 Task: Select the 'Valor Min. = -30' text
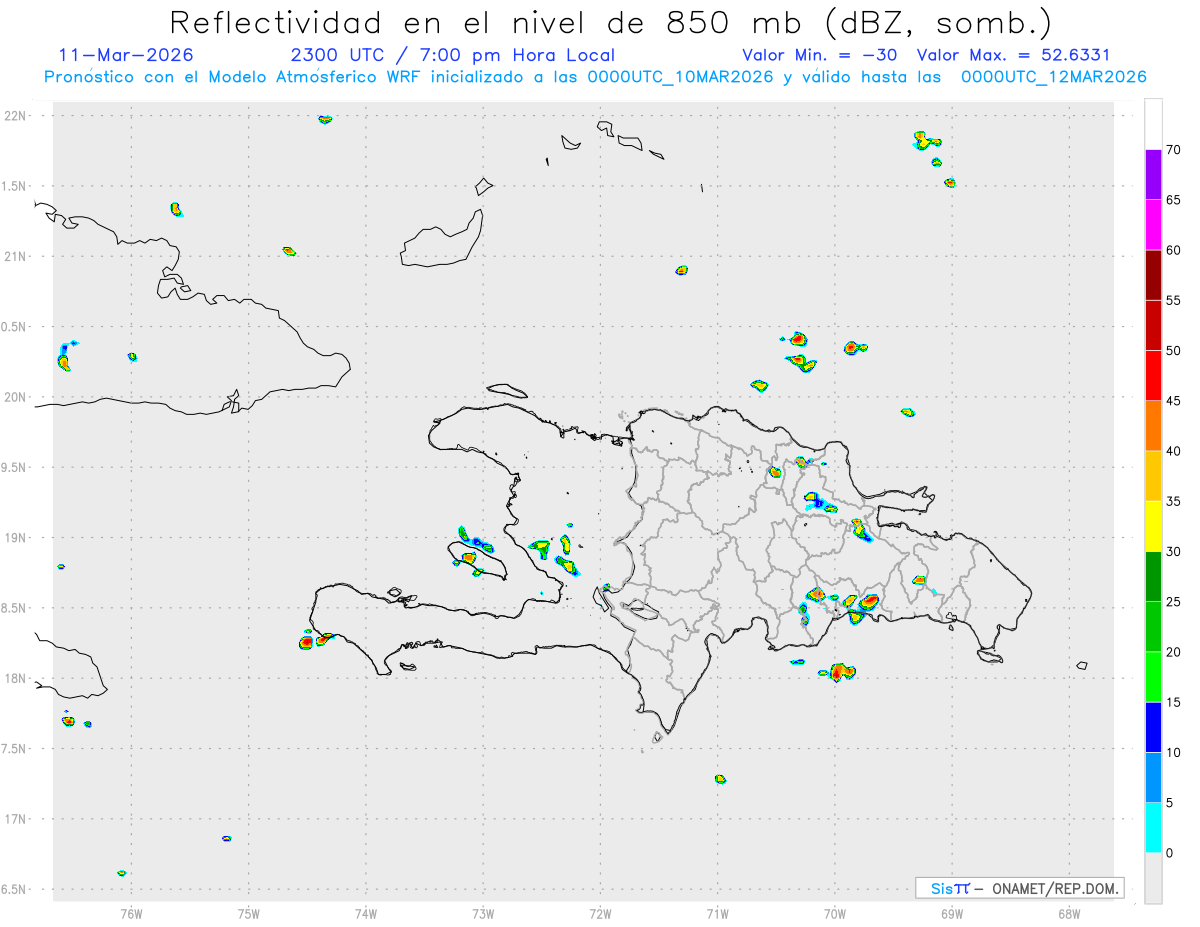point(820,55)
